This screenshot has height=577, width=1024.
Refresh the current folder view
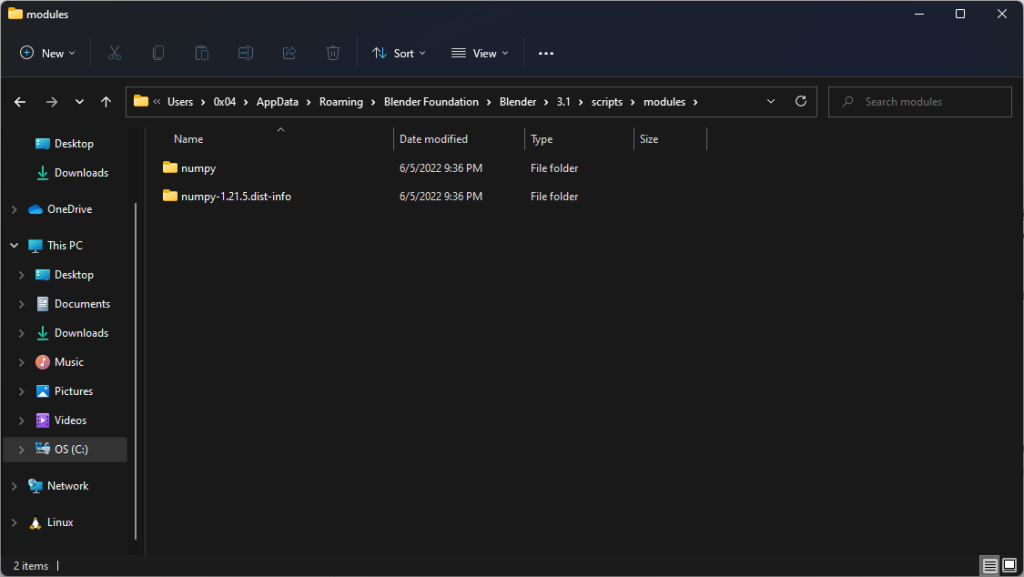800,101
